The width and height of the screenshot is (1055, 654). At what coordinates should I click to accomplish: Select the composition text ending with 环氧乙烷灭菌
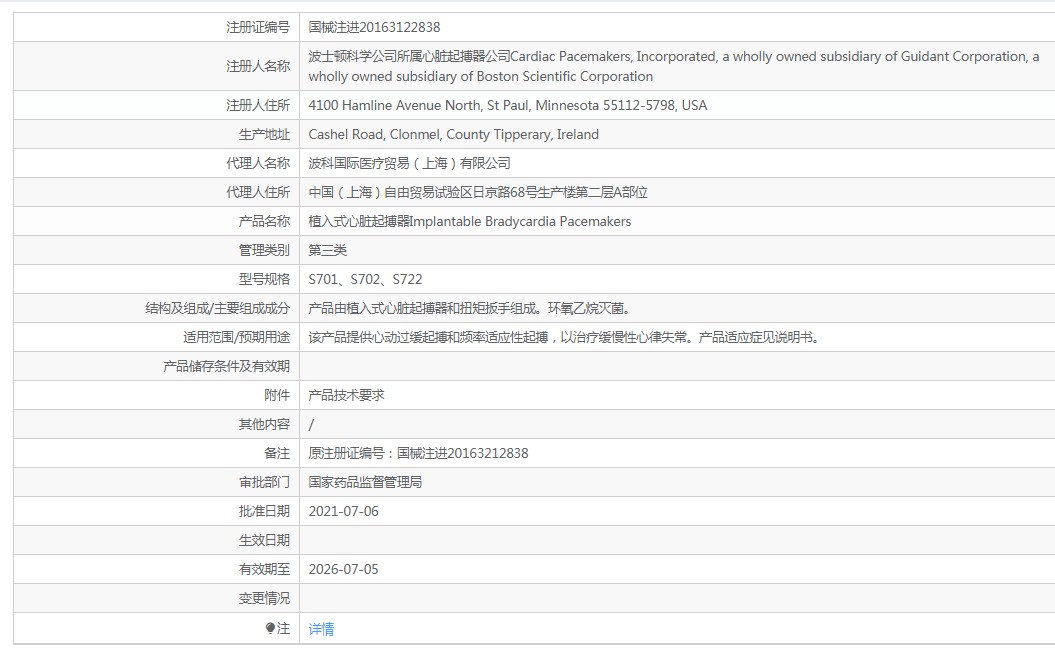click(470, 307)
